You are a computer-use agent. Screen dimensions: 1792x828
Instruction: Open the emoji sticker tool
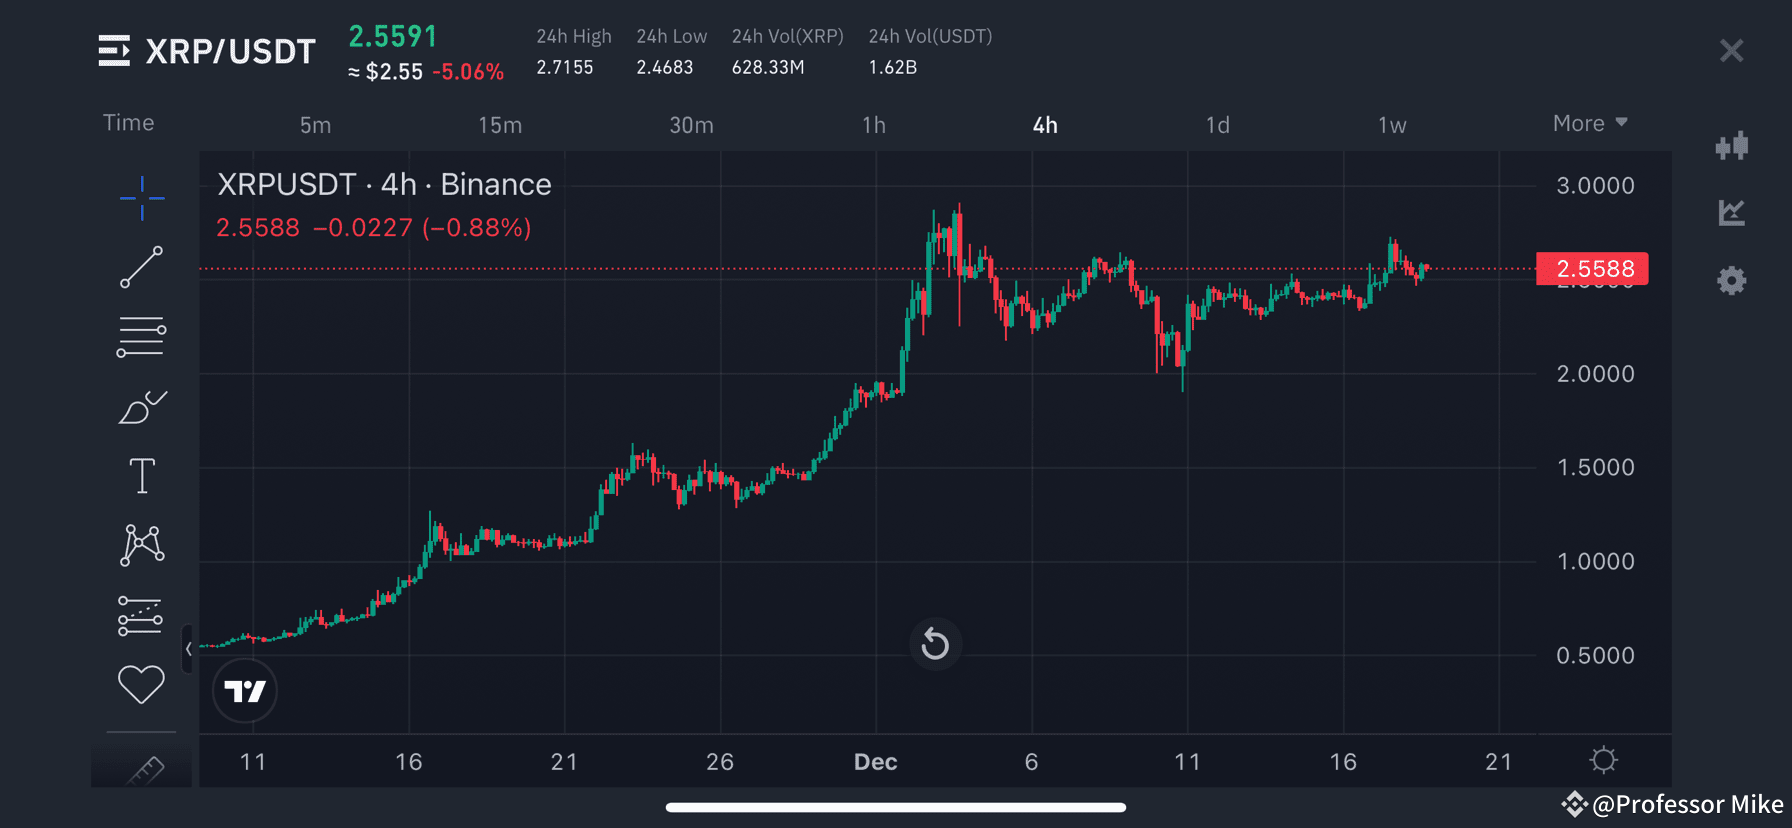pos(141,684)
